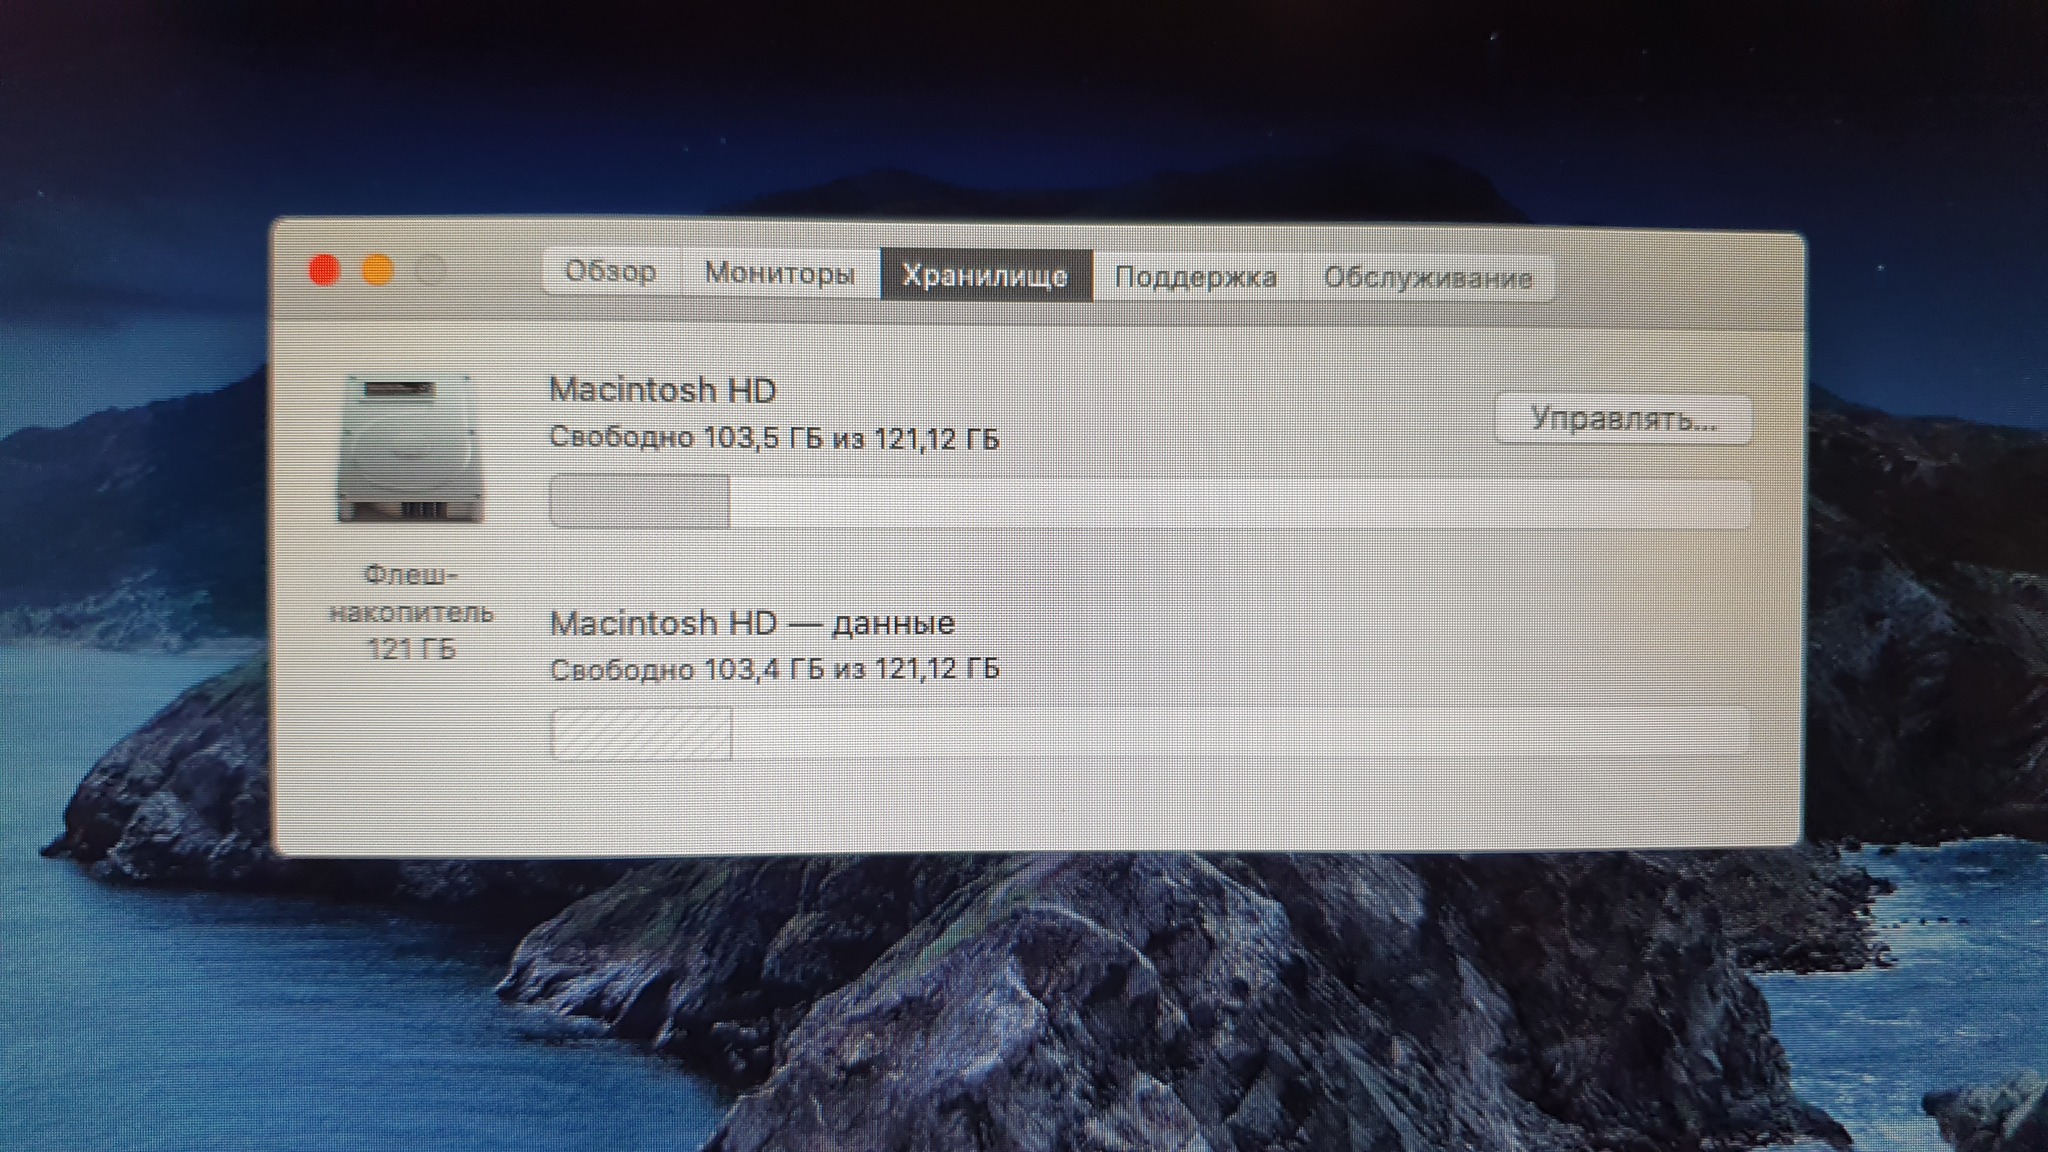
Task: Go to the Обслуживание tab
Action: 1427,278
